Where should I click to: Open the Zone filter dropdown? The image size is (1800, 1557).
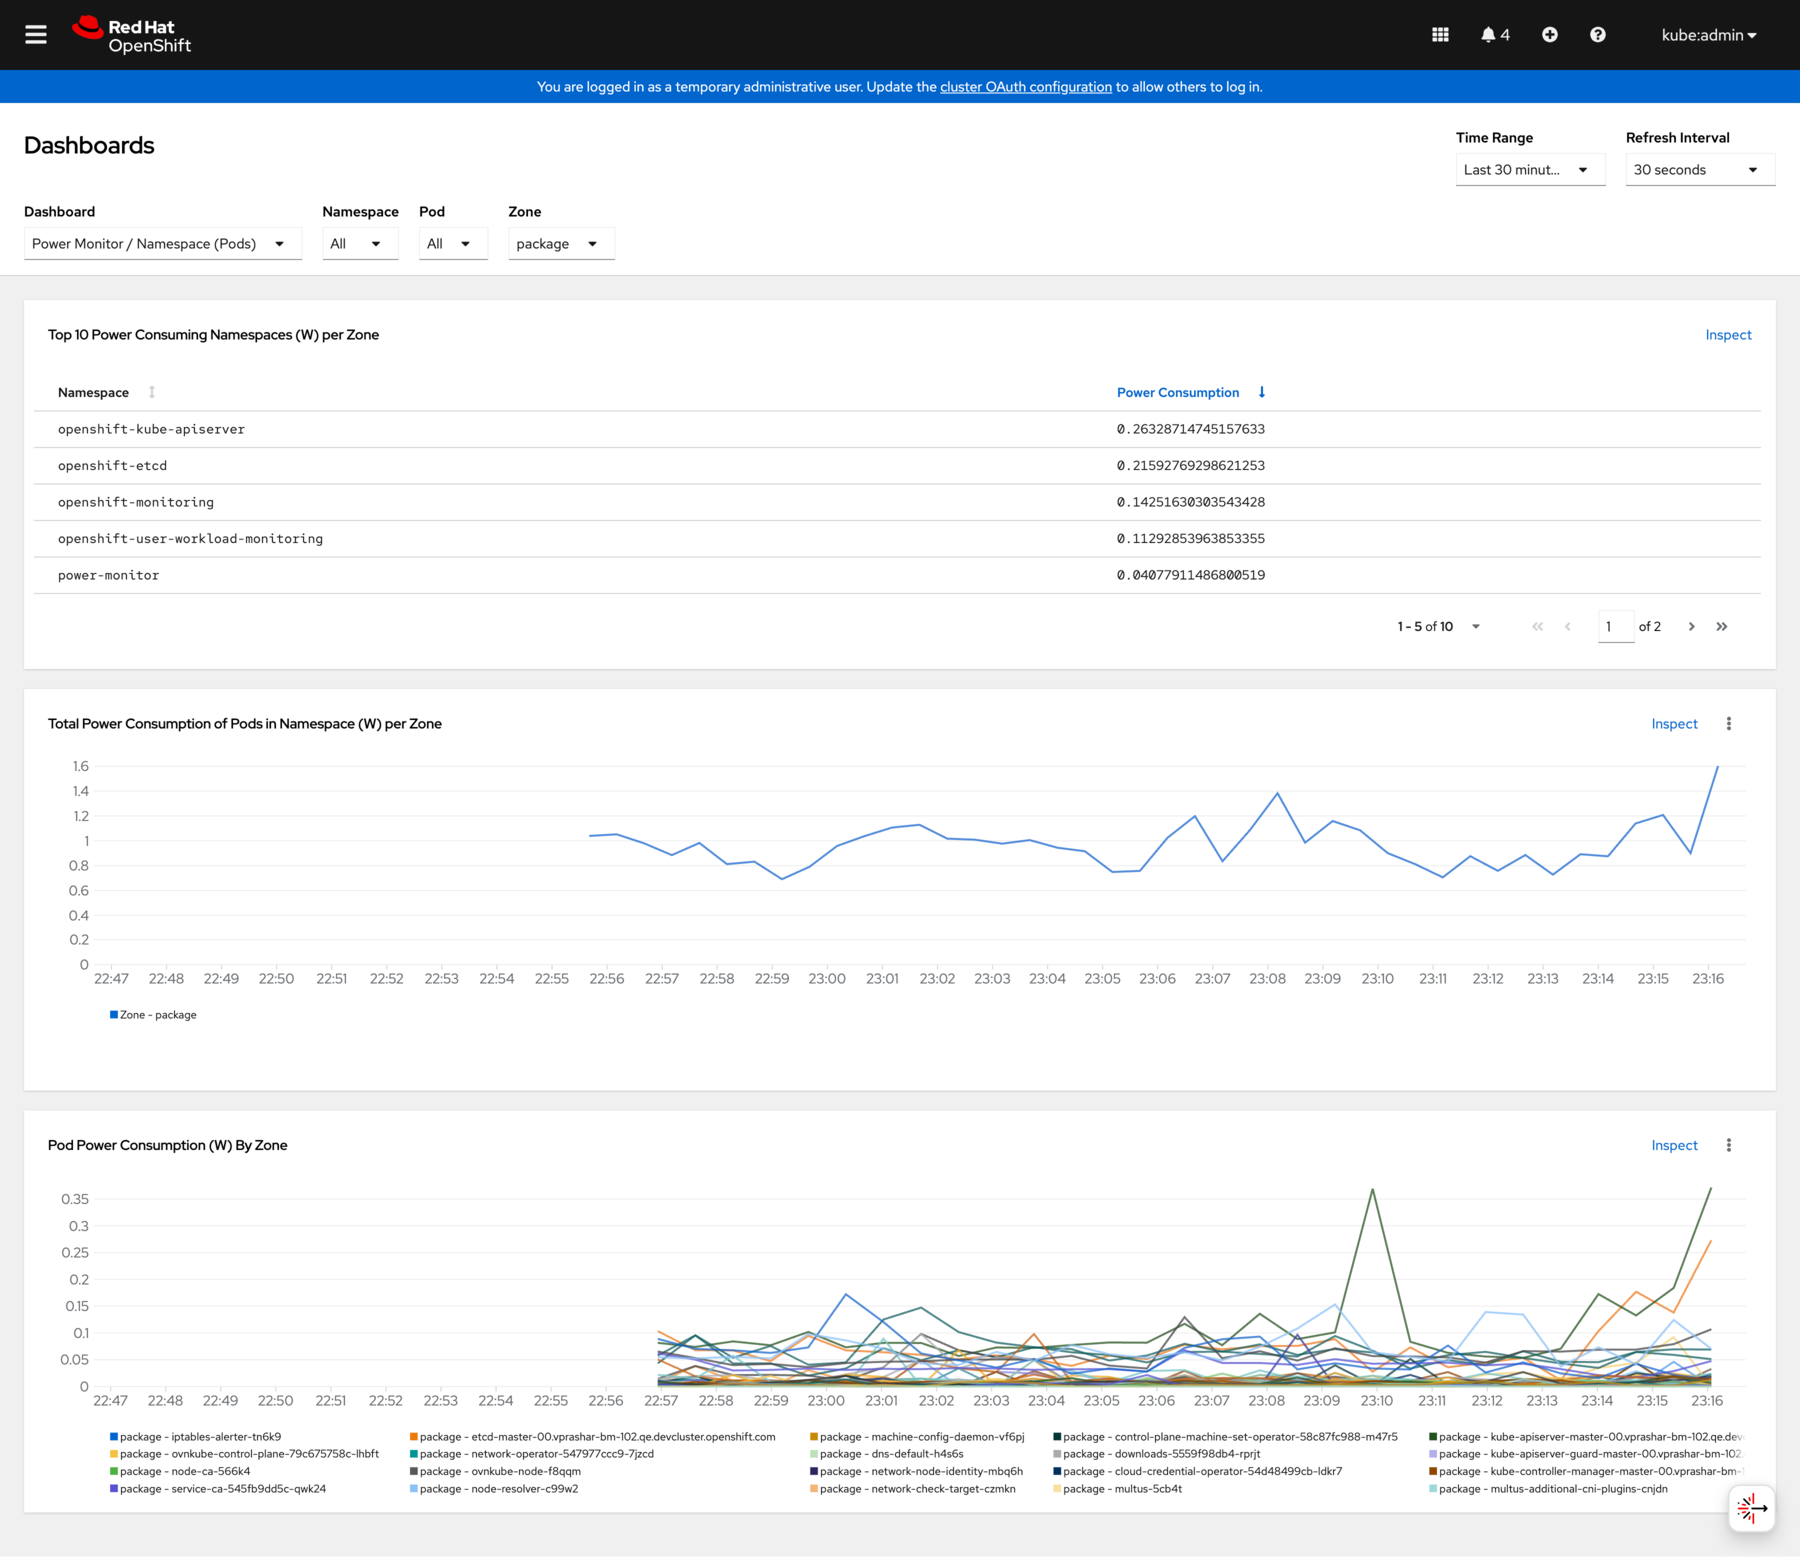pyautogui.click(x=560, y=243)
